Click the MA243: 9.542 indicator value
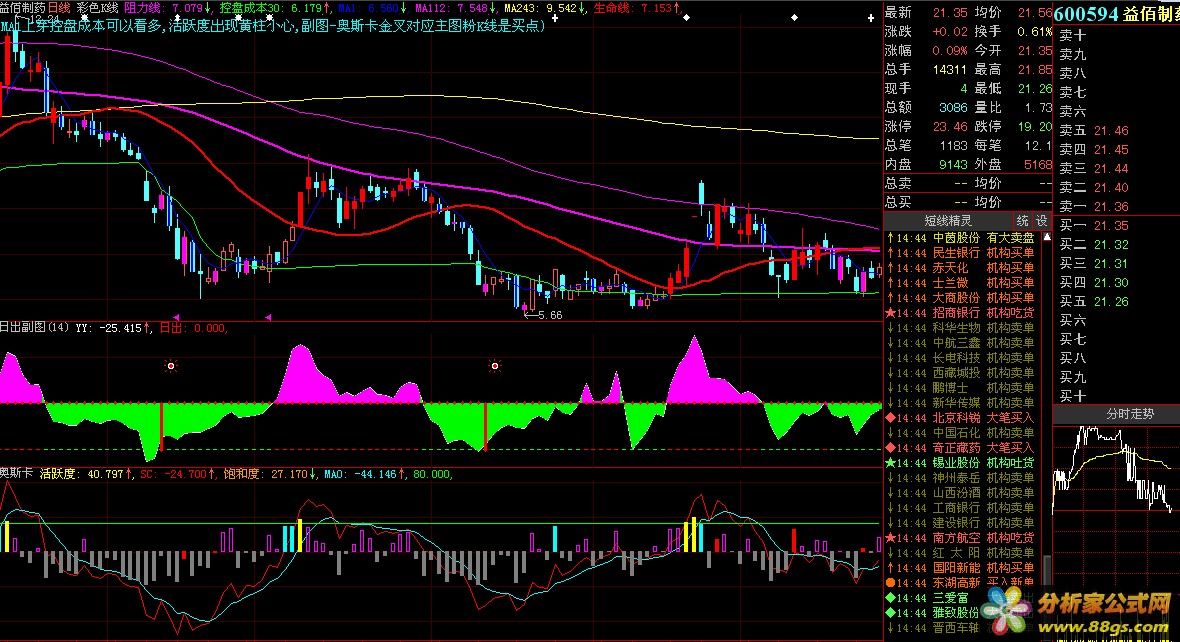Viewport: 1180px width, 642px height. (x=545, y=8)
